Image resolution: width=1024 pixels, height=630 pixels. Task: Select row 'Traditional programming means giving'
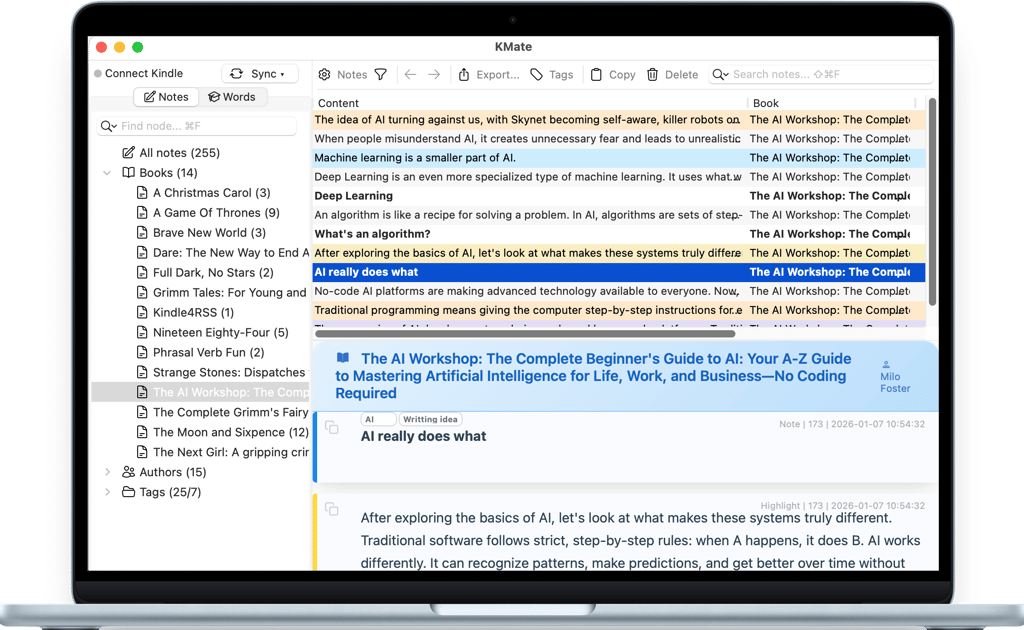(619, 310)
